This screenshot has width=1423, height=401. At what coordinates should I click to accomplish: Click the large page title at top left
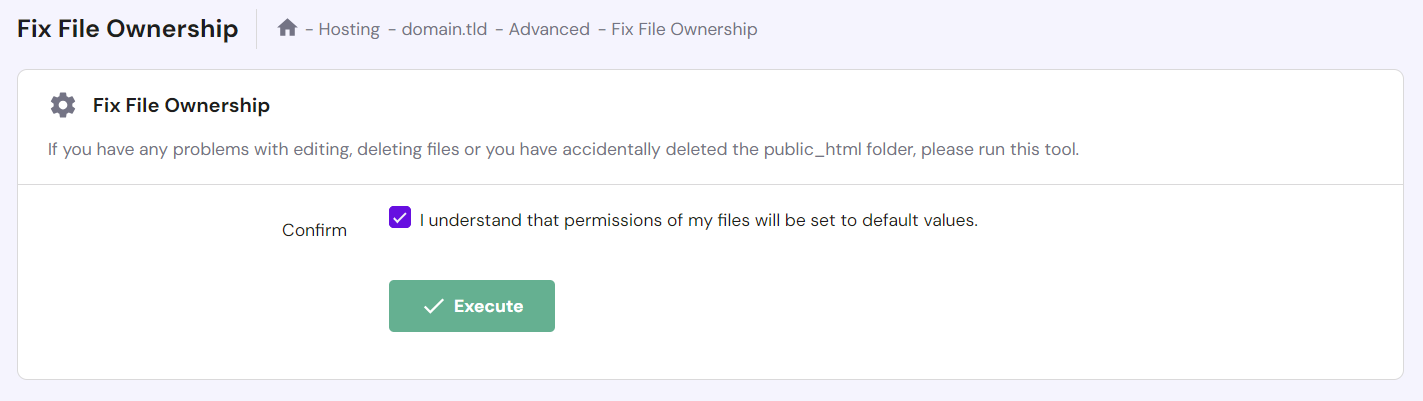(127, 29)
